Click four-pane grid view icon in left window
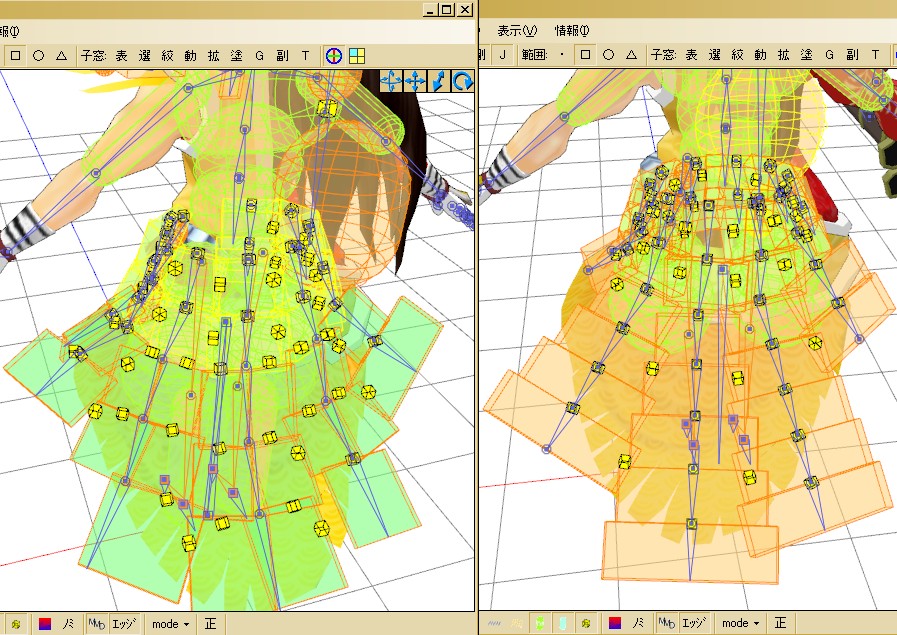Screen dimensions: 897x635 pyautogui.click(x=357, y=56)
